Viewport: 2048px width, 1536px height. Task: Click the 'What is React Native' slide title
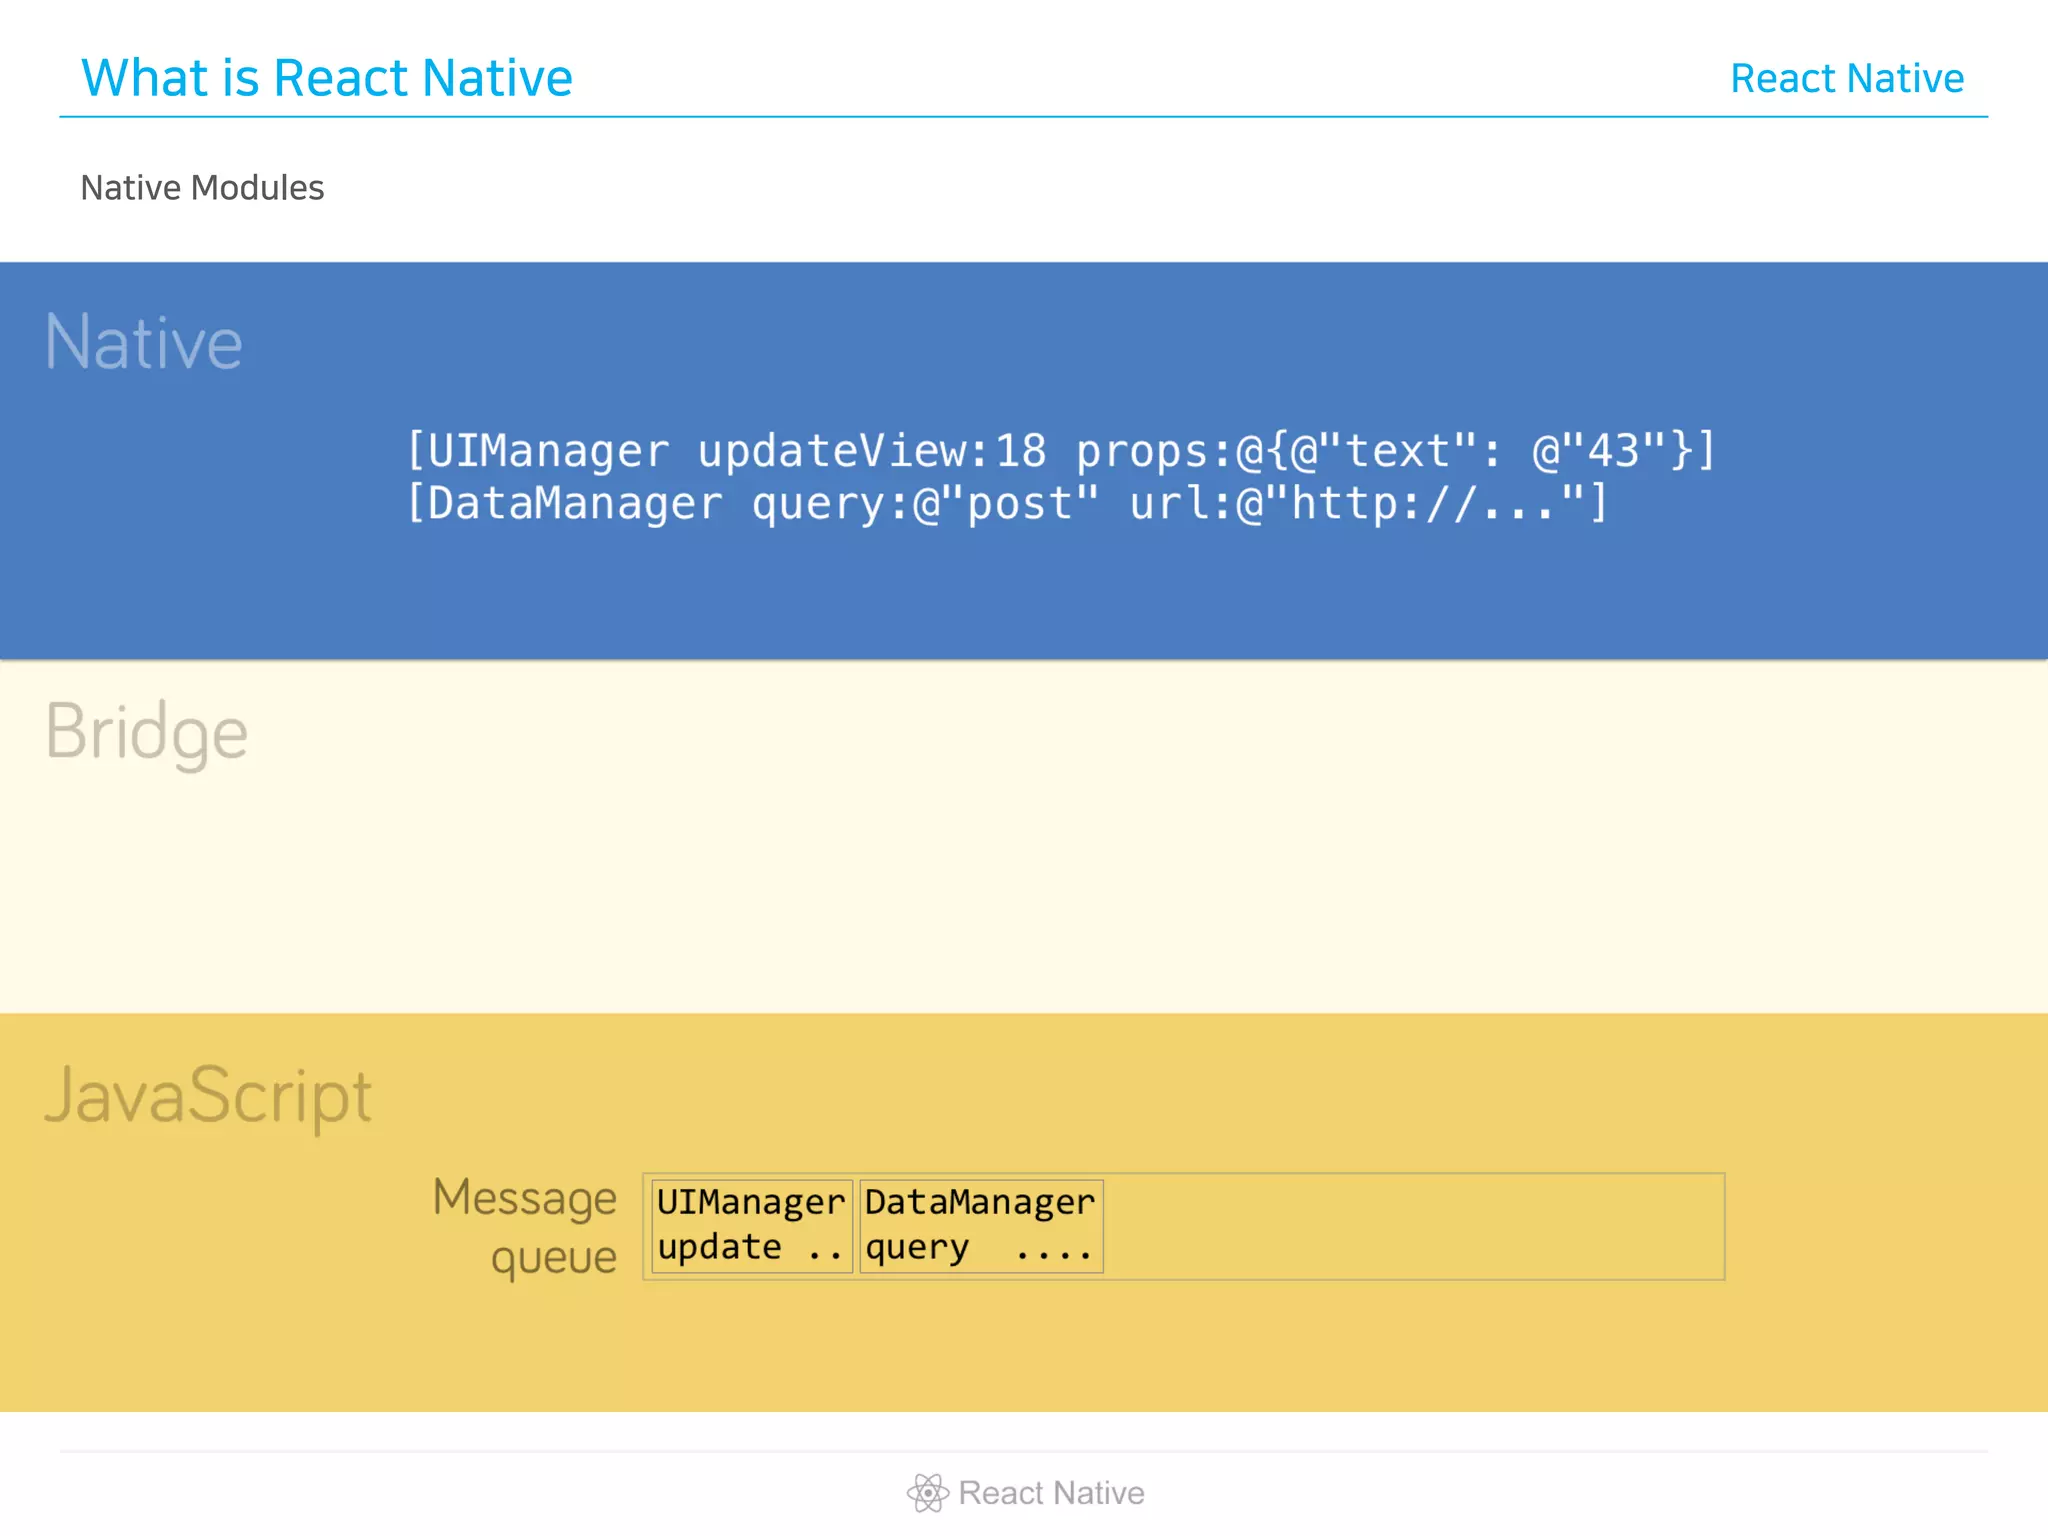pyautogui.click(x=326, y=78)
